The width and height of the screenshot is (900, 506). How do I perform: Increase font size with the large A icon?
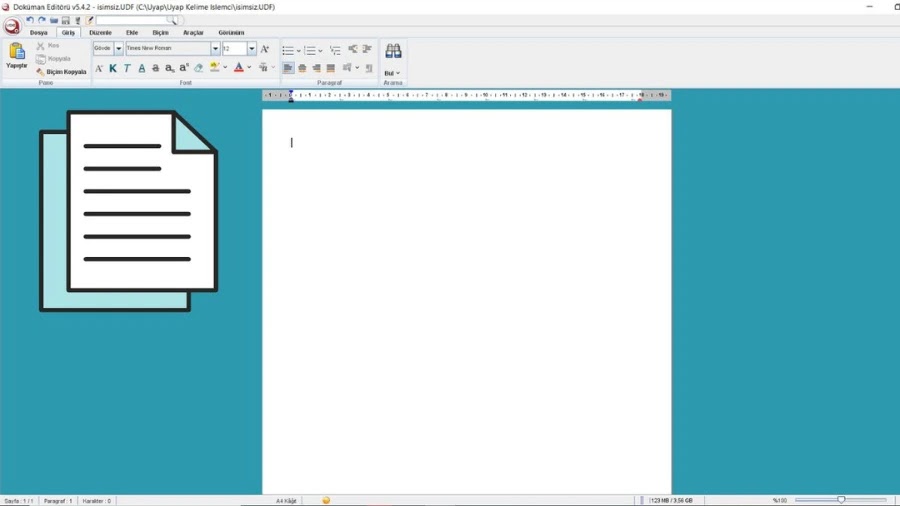265,49
